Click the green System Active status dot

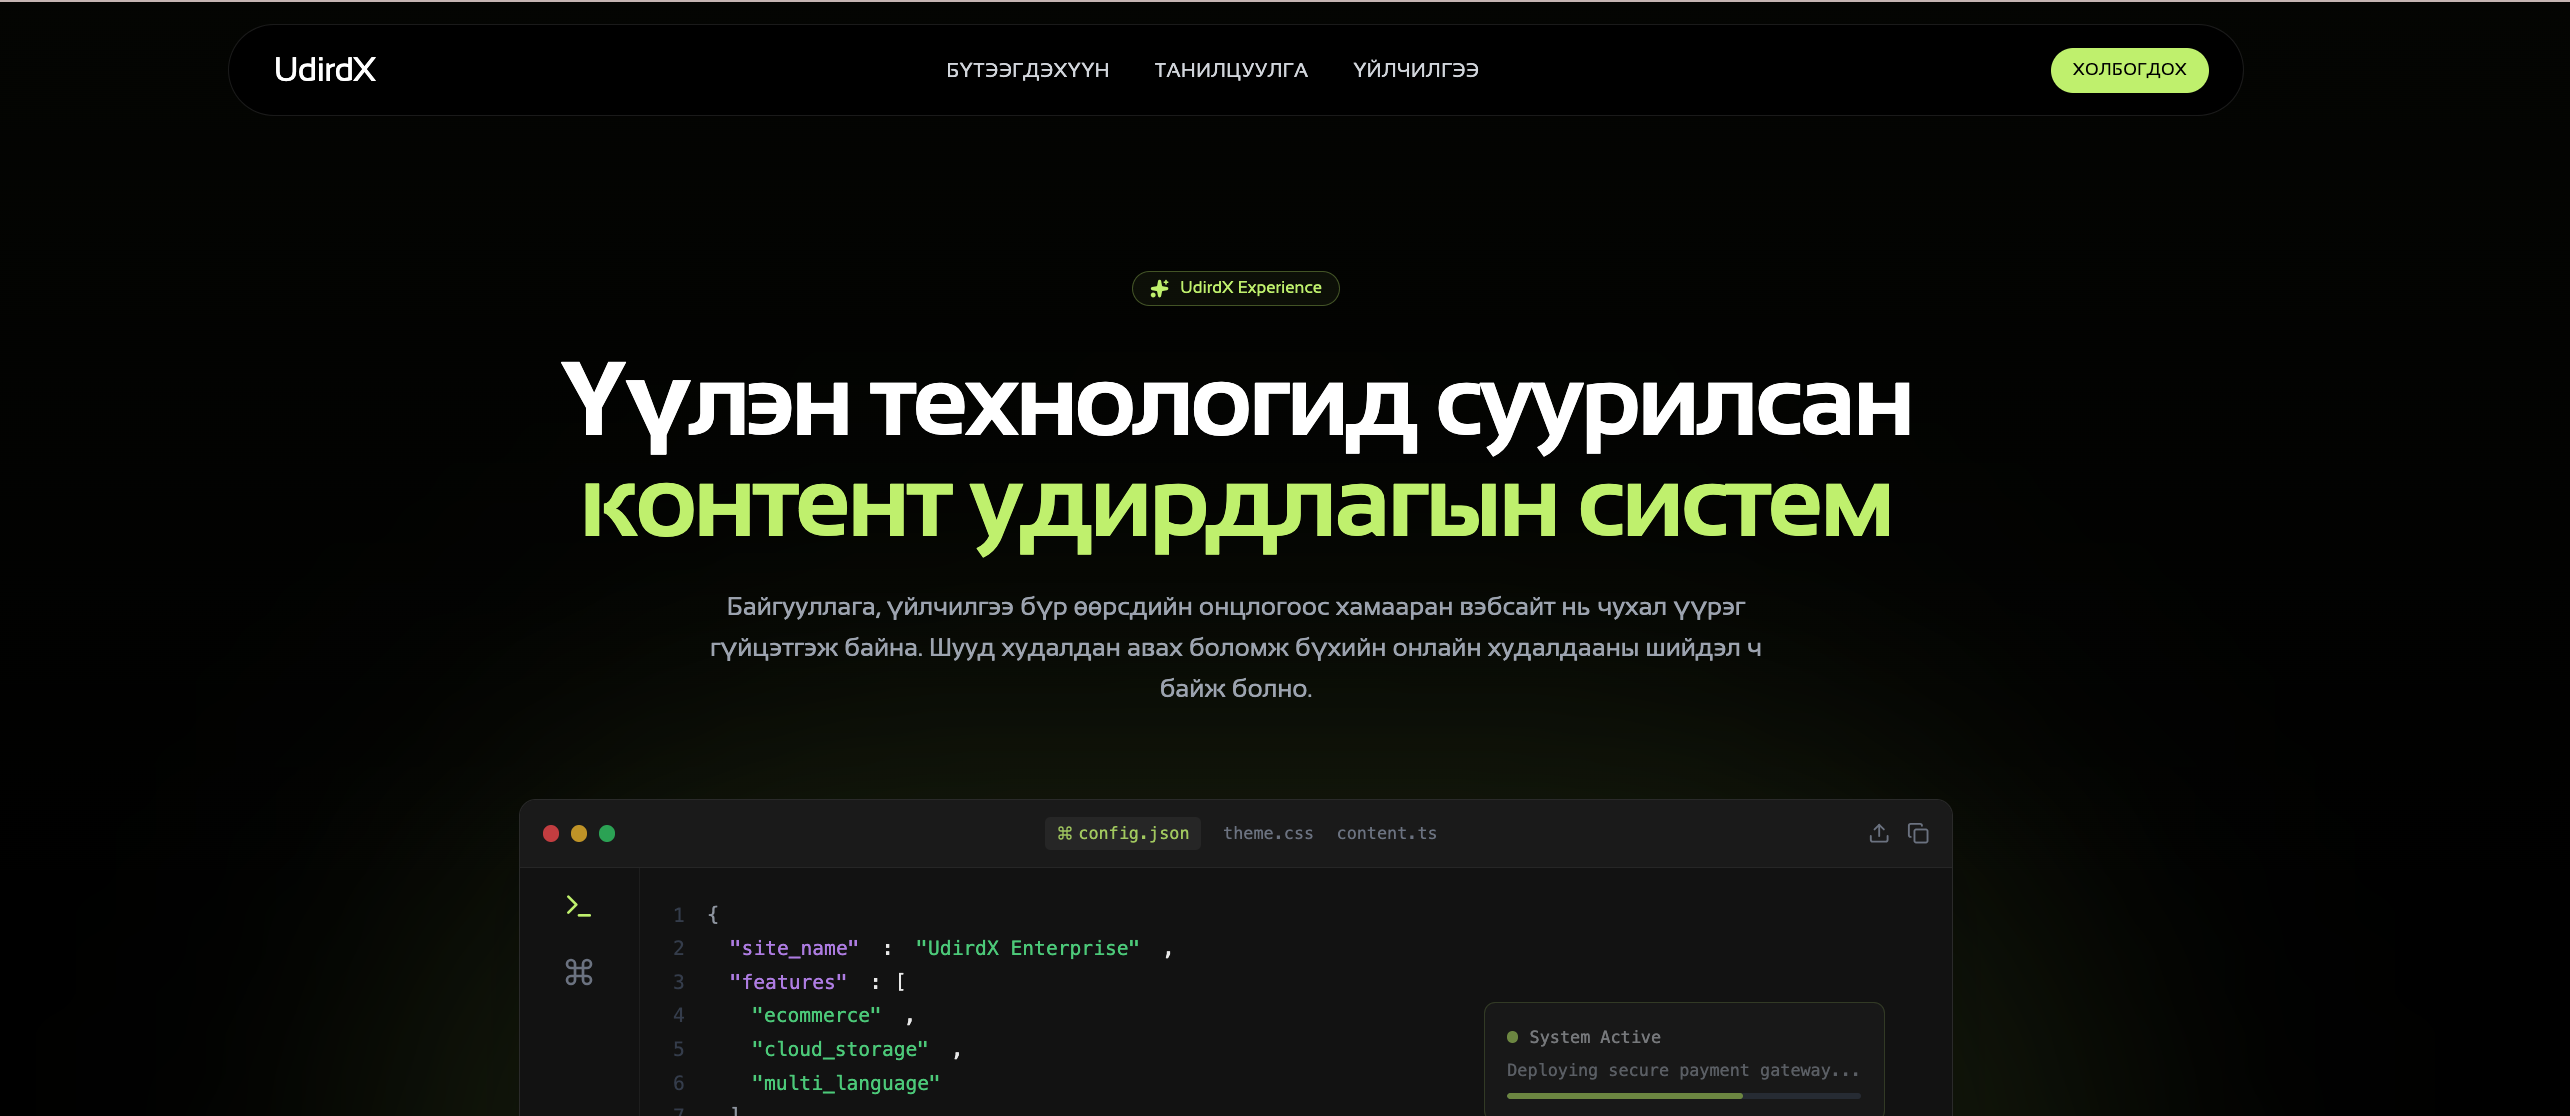pos(1512,1037)
